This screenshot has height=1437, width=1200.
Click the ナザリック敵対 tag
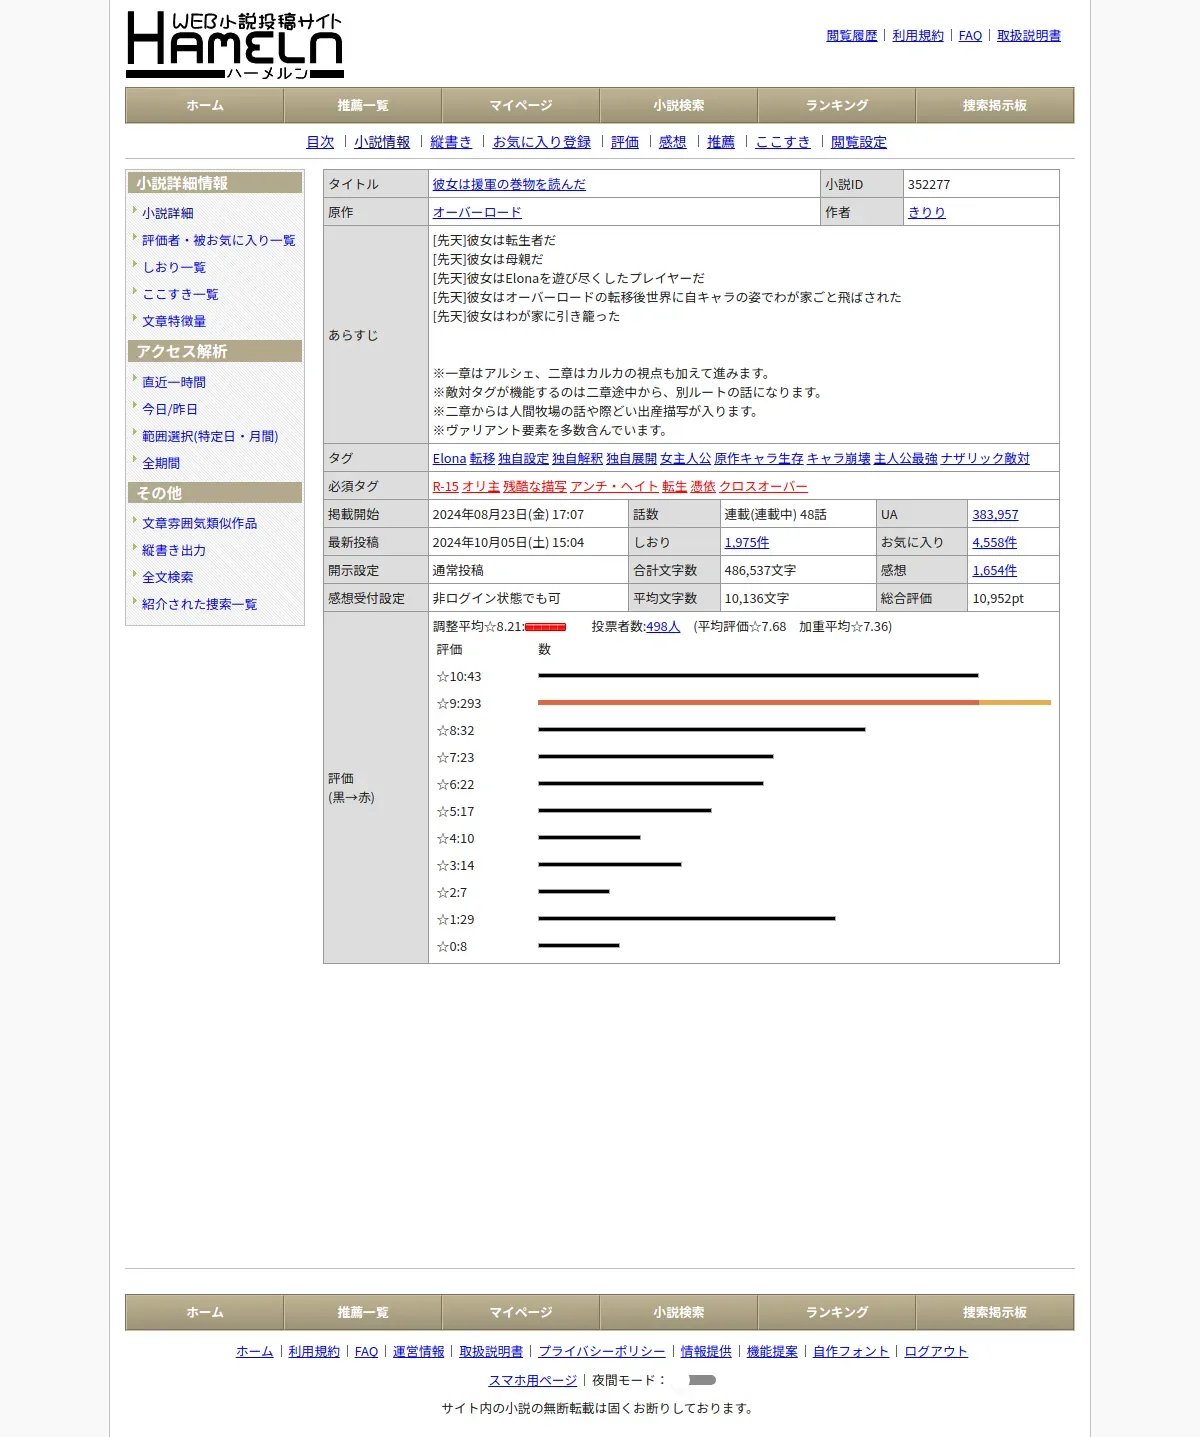coord(986,458)
